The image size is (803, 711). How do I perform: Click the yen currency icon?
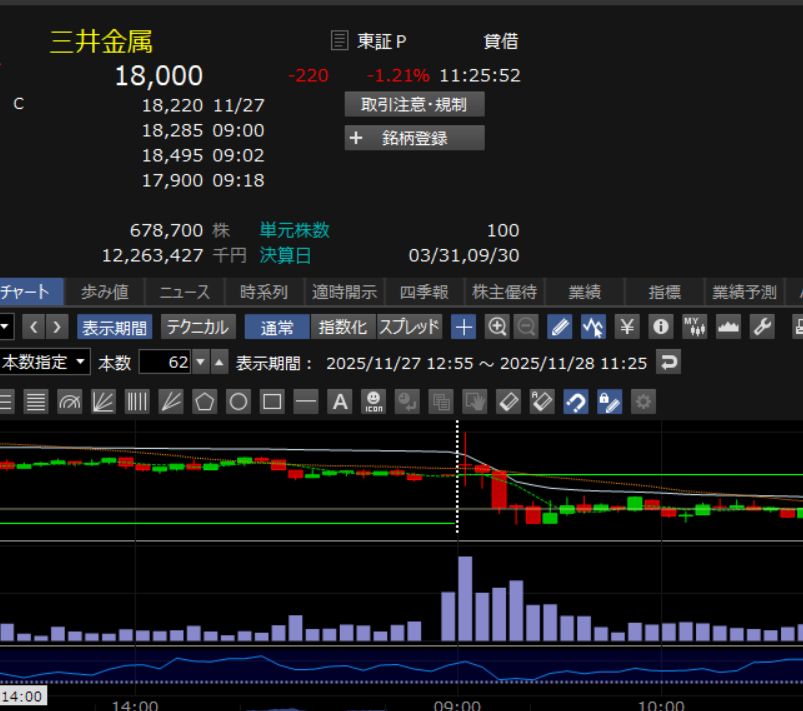627,326
